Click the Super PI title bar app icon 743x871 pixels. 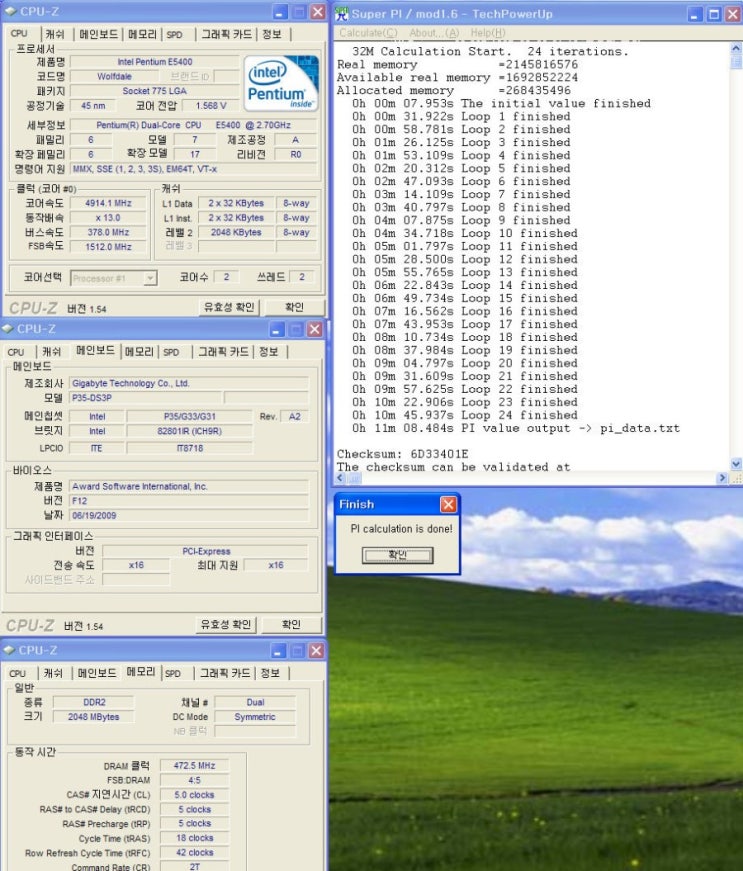[x=342, y=14]
